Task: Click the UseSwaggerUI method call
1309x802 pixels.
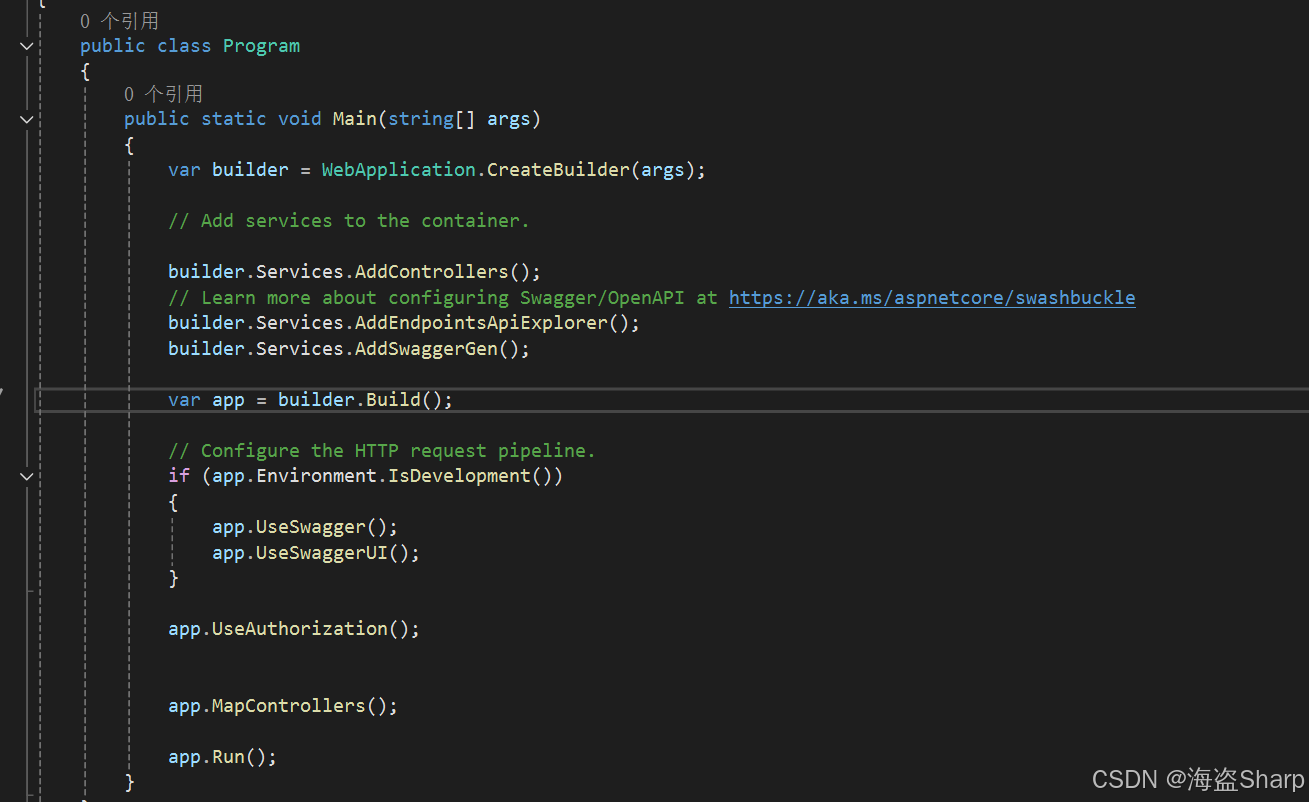Action: pos(322,553)
